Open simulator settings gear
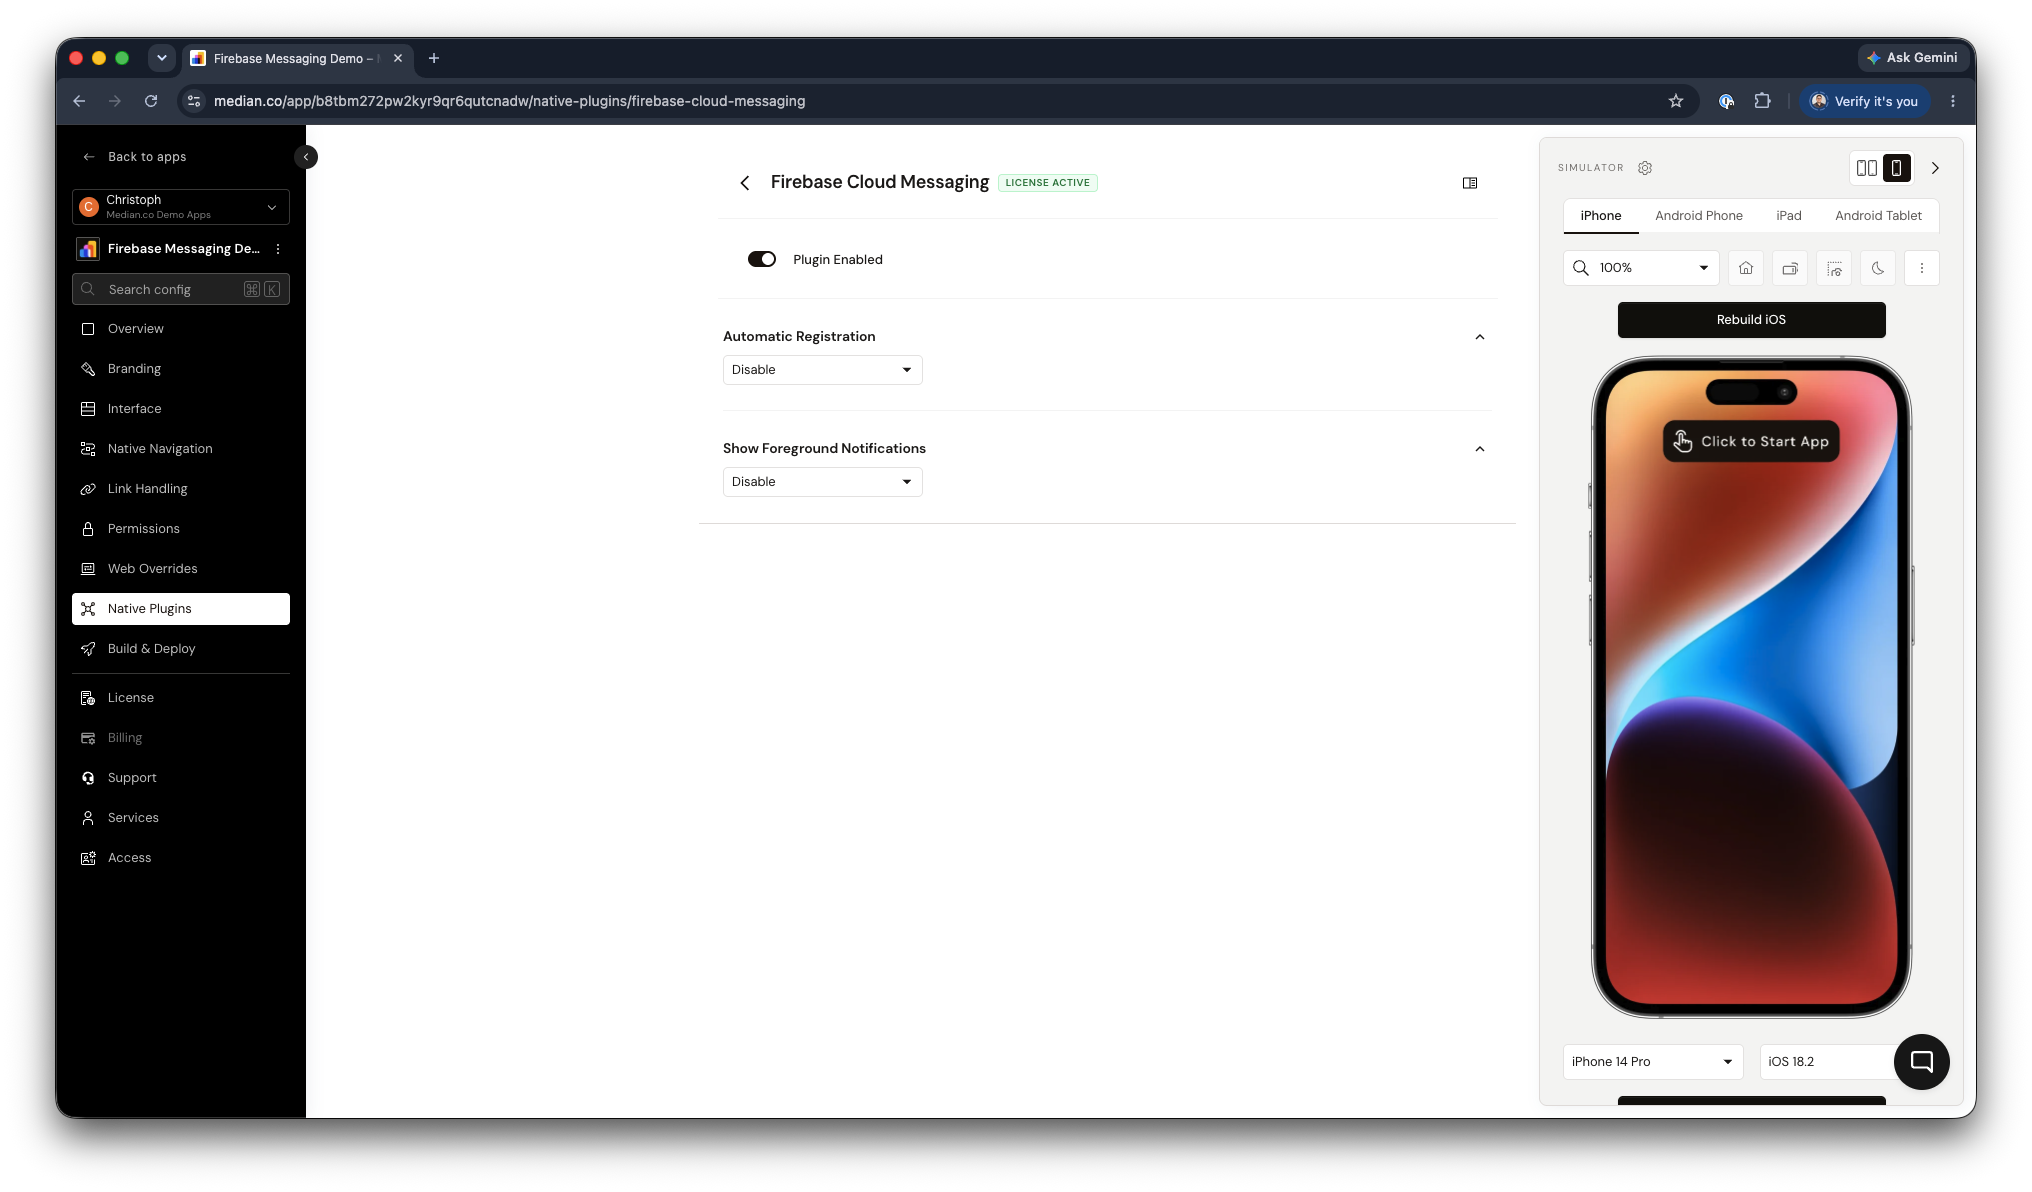The image size is (2032, 1192). [1645, 168]
